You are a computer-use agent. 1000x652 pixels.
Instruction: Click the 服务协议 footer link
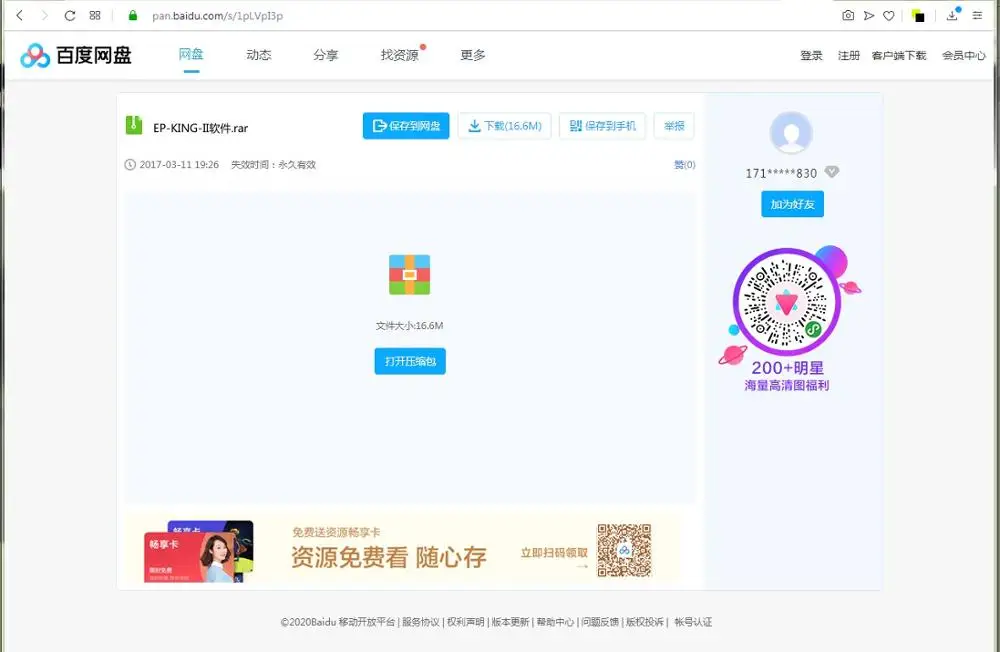click(420, 622)
